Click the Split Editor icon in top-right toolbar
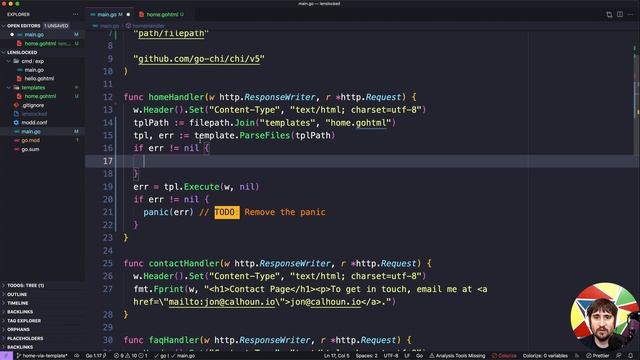Image resolution: width=640 pixels, height=360 pixels. coord(620,14)
